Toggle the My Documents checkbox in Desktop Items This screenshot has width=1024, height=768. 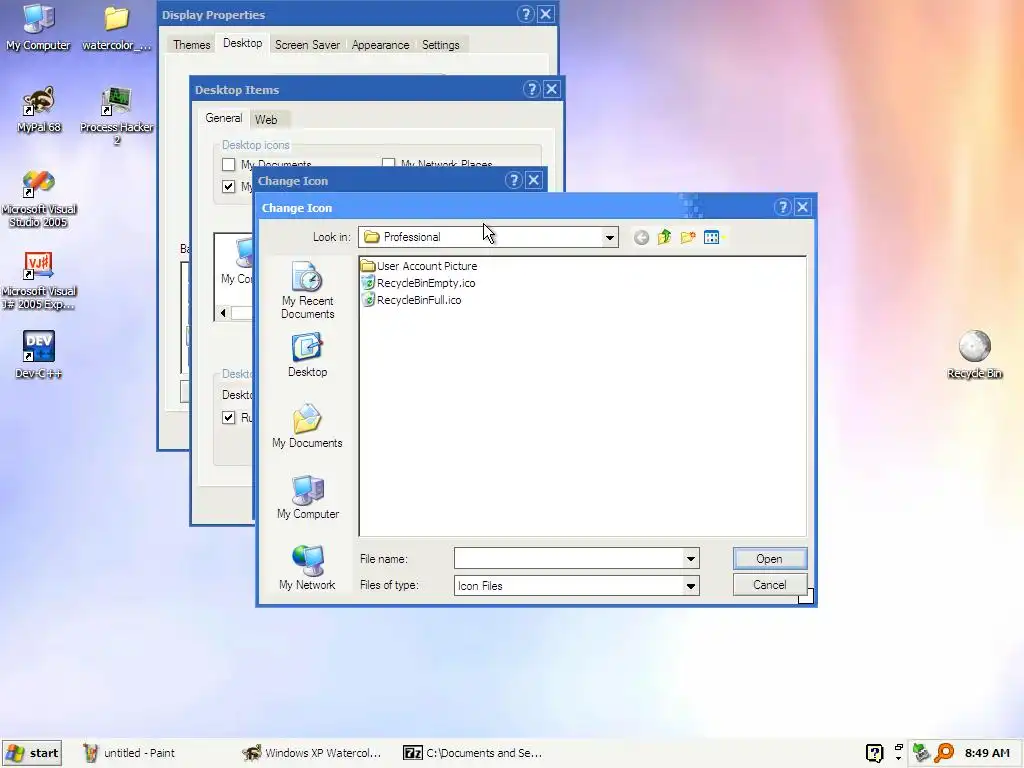tap(228, 165)
